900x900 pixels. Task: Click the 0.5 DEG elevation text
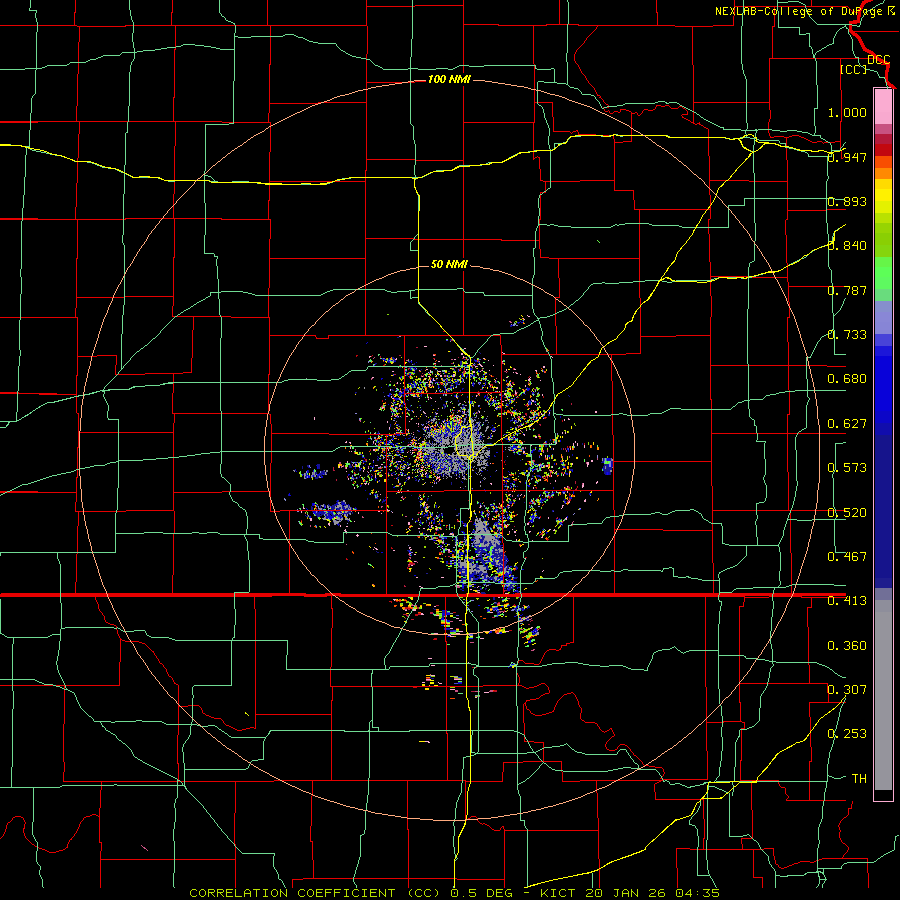point(481,893)
